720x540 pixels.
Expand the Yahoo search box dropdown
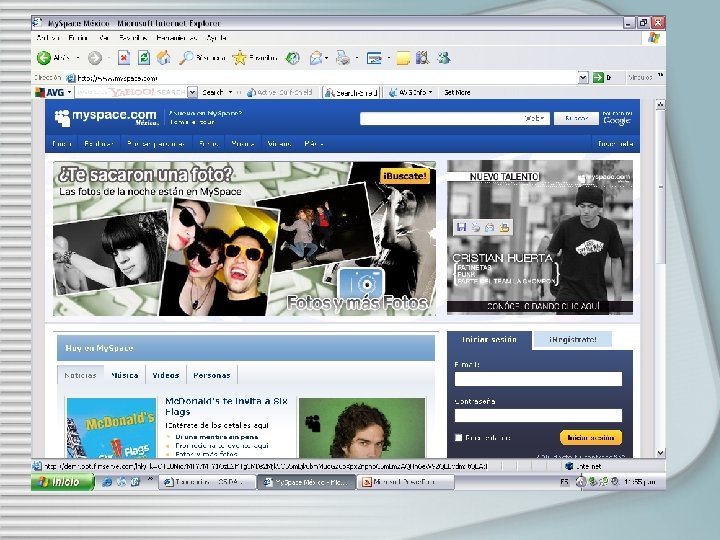[192, 92]
